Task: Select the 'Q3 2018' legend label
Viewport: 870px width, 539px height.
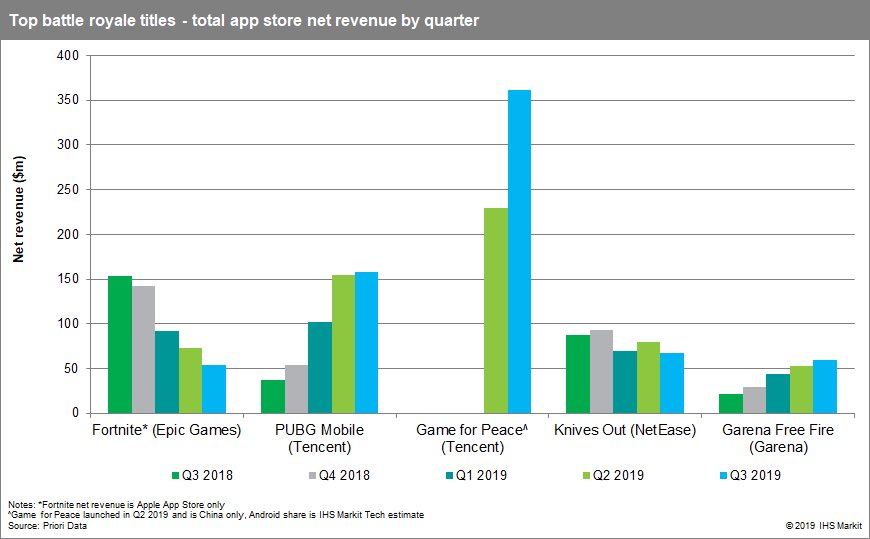Action: point(208,476)
